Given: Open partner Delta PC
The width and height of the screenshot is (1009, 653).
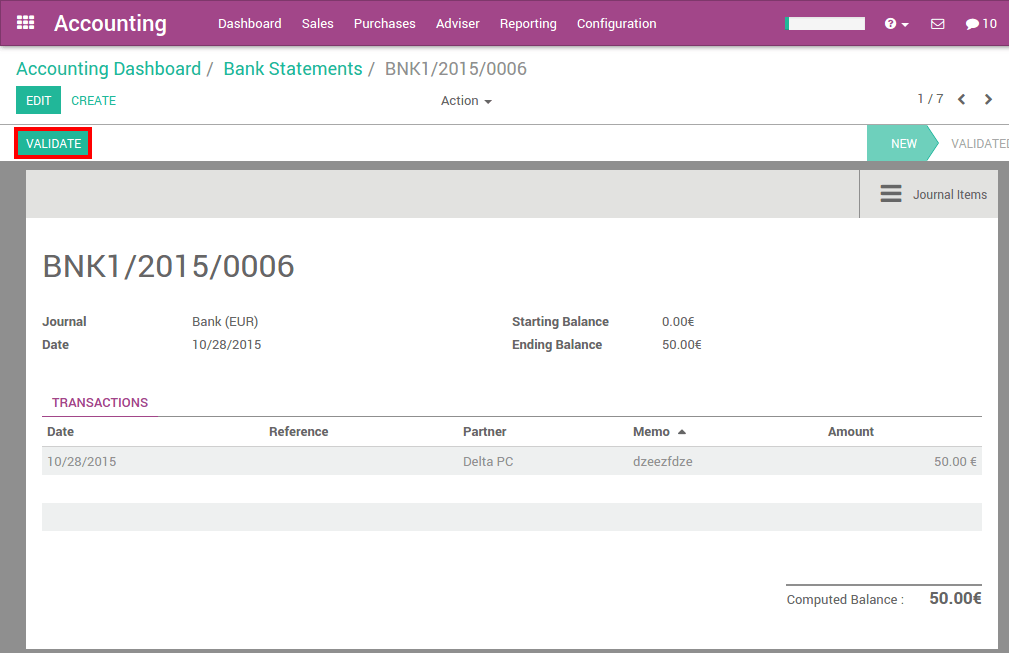Looking at the screenshot, I should click(488, 461).
